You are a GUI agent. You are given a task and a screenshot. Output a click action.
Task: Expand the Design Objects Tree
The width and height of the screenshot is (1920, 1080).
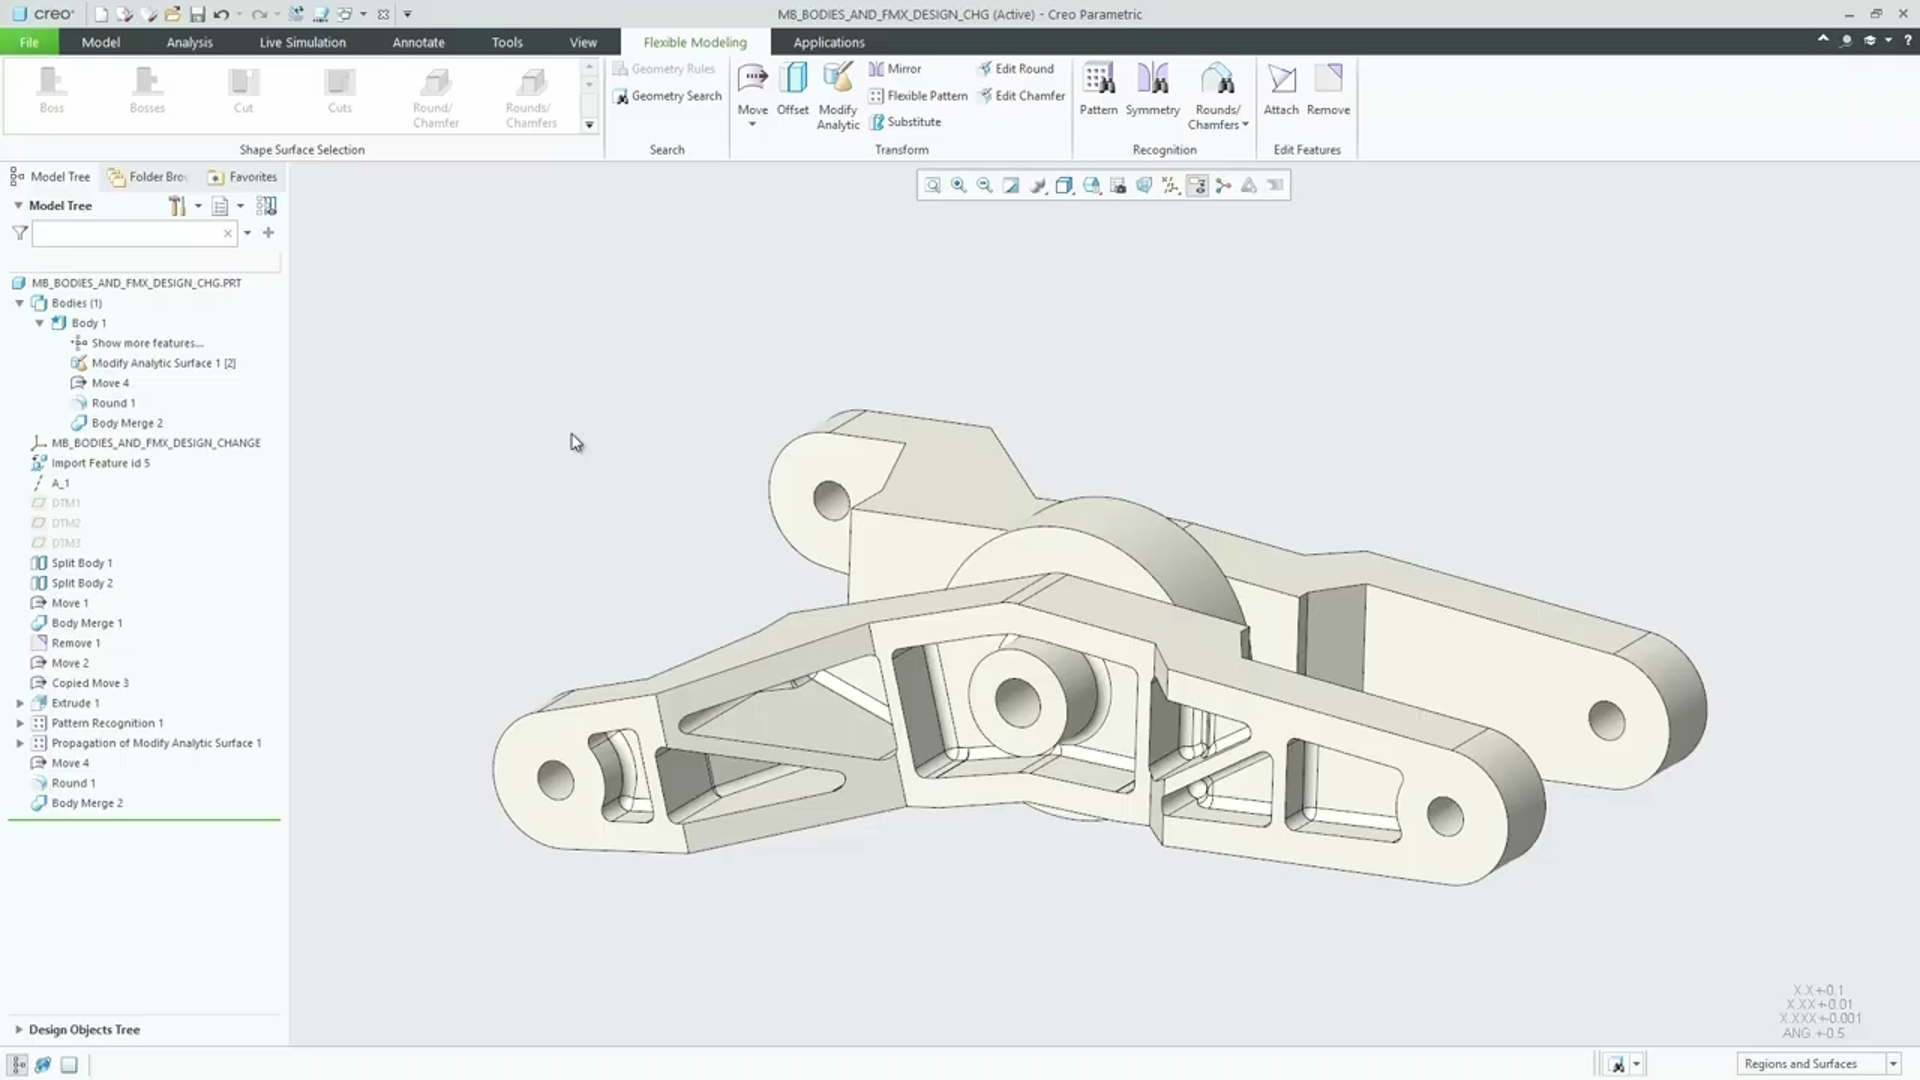18,1029
